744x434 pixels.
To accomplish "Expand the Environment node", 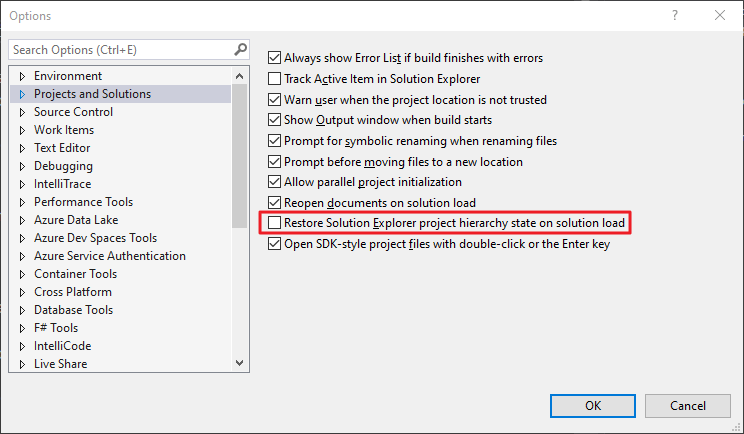I will click(21, 76).
